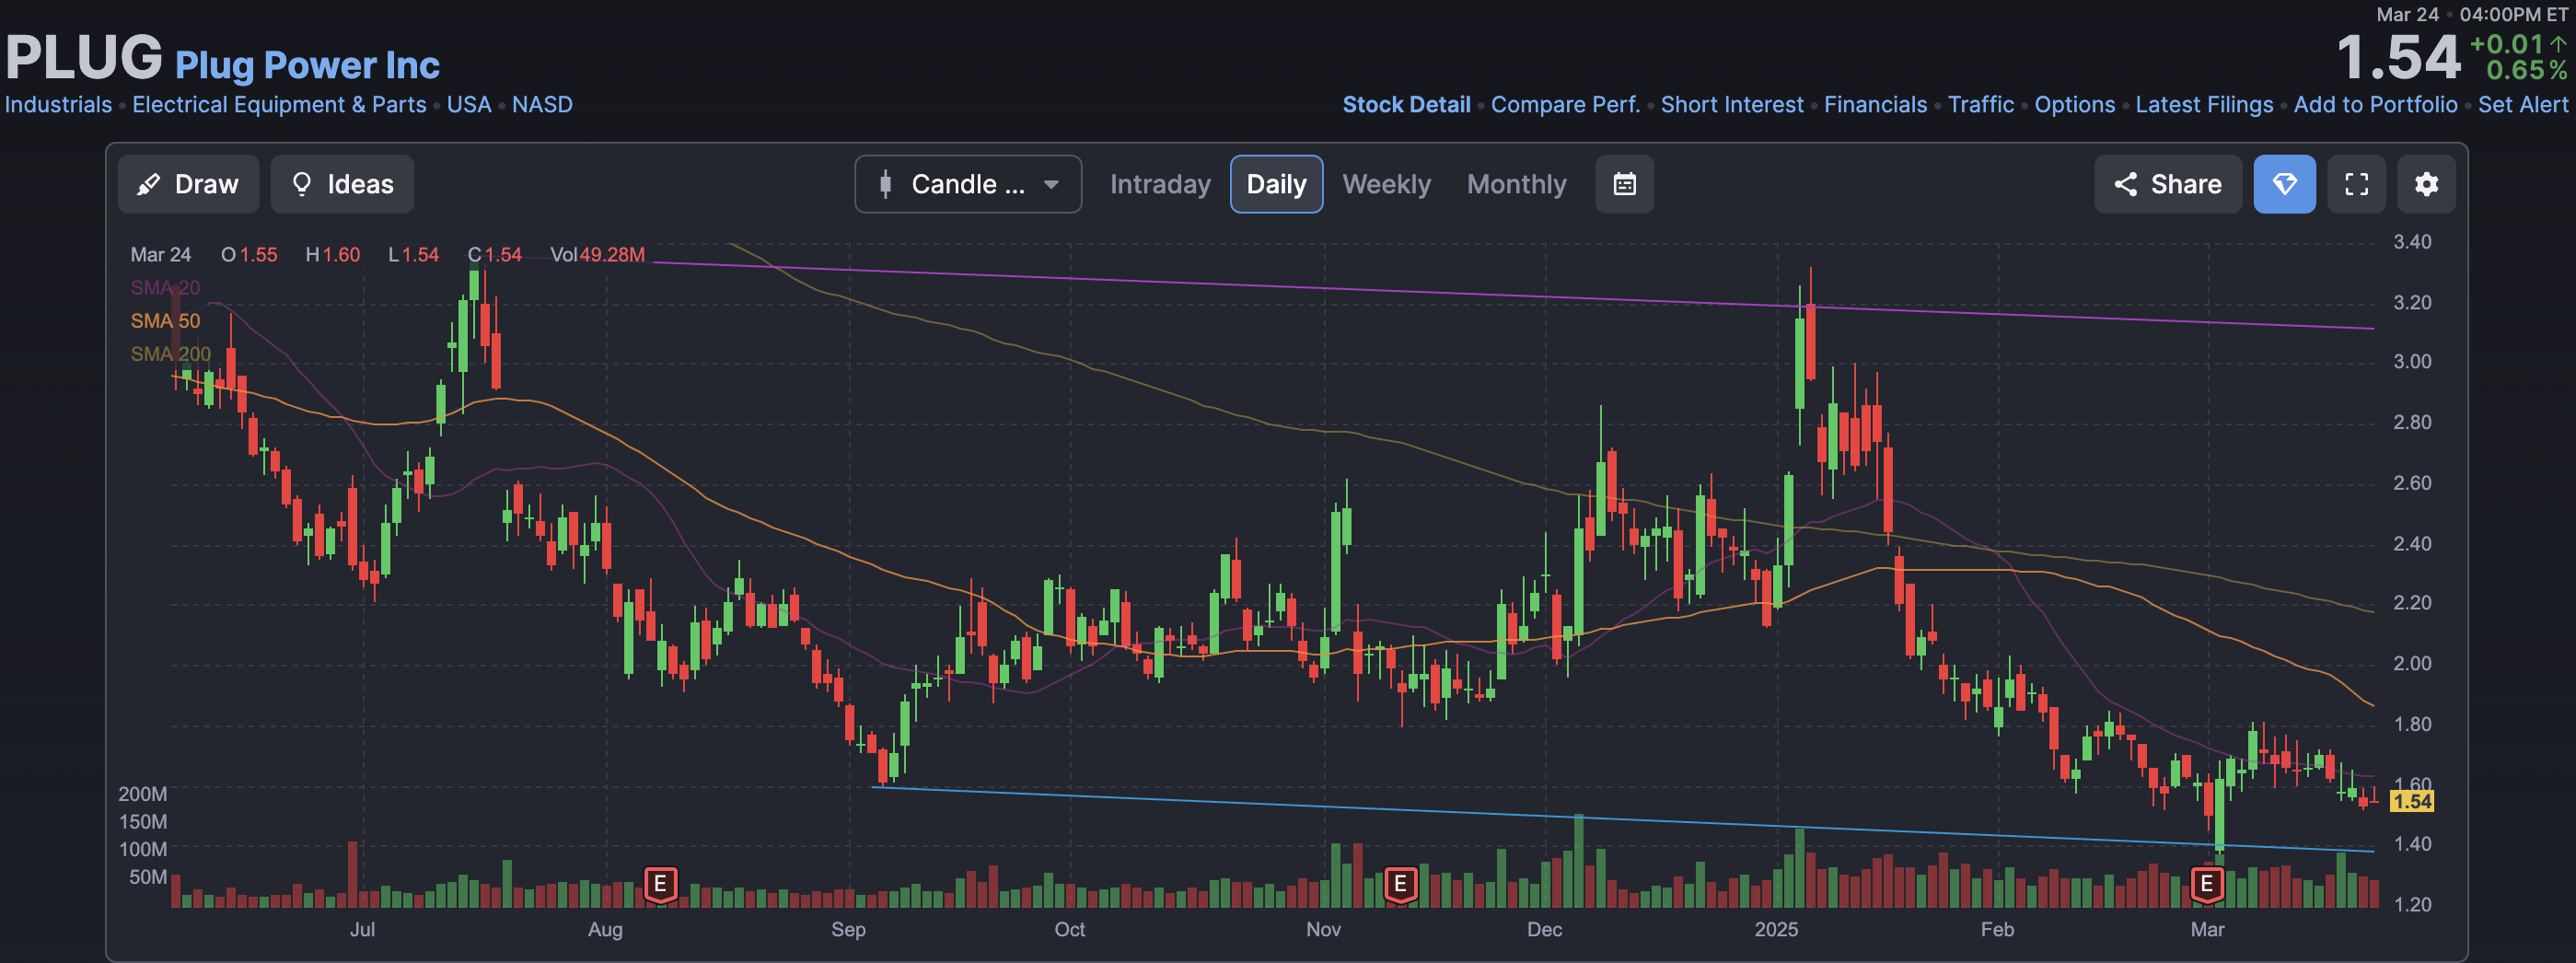Click the November earnings E marker

(x=1400, y=884)
